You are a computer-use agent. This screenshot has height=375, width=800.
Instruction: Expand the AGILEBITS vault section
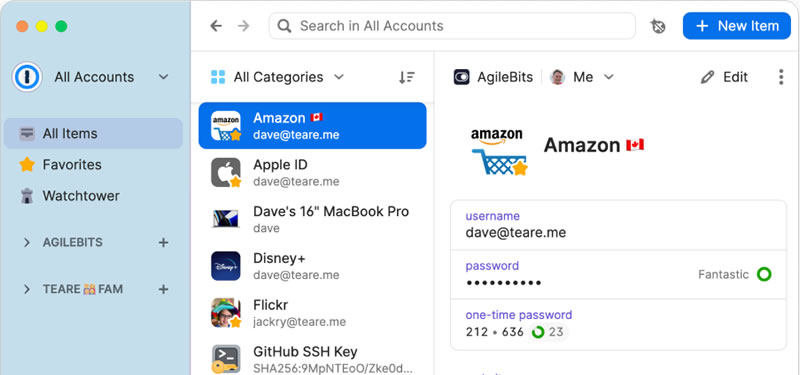pyautogui.click(x=27, y=242)
